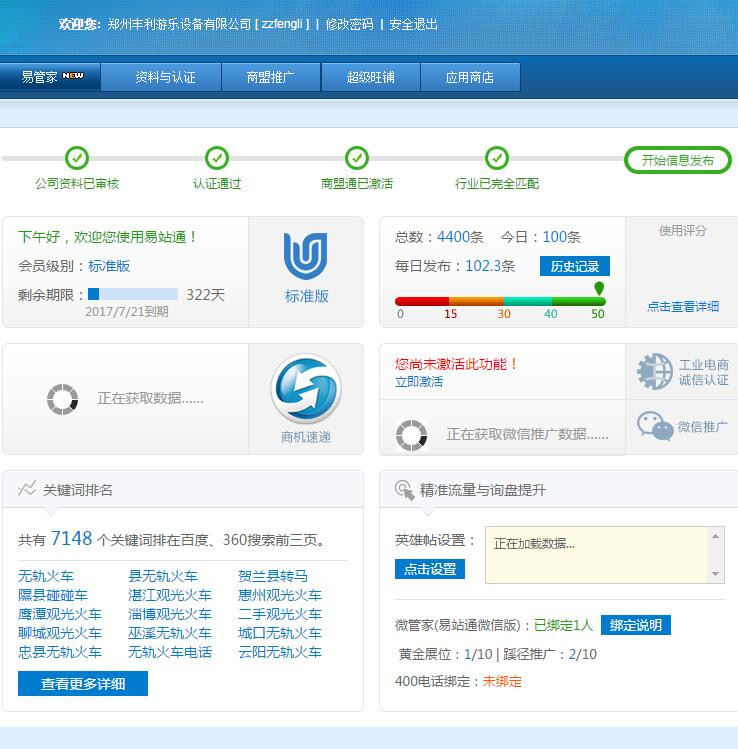Viewport: 738px width, 749px height.
Task: Click the green marker on score bar
Action: point(599,288)
